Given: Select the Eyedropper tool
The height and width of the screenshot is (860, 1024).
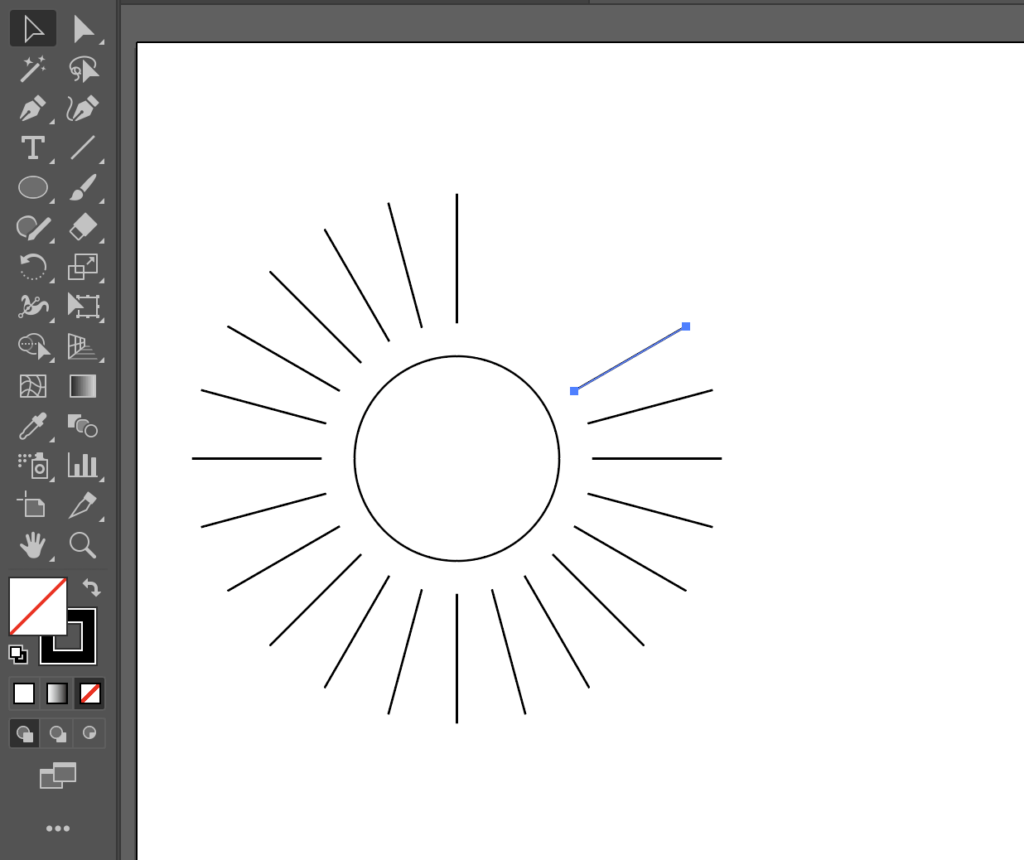Looking at the screenshot, I should click(33, 425).
